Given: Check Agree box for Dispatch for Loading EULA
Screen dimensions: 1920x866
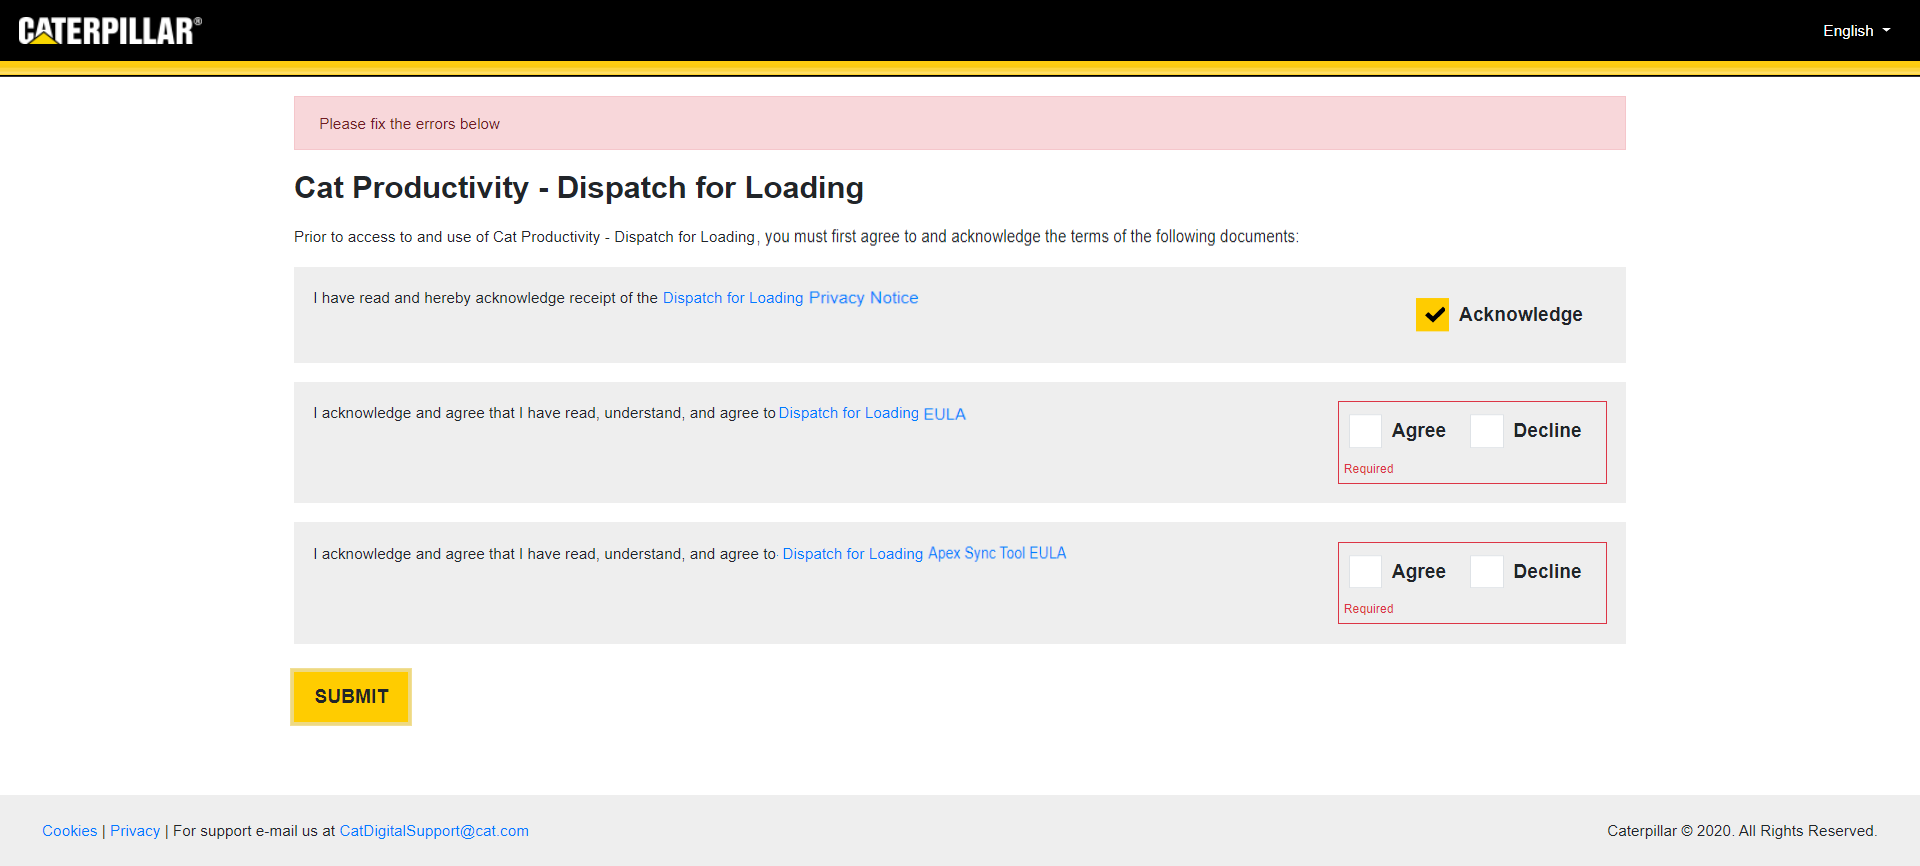Looking at the screenshot, I should tap(1365, 431).
